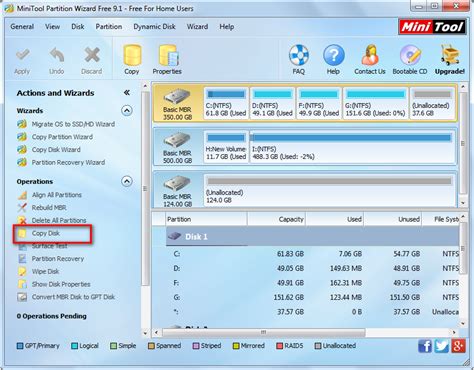Open the Disk menu

pos(78,27)
